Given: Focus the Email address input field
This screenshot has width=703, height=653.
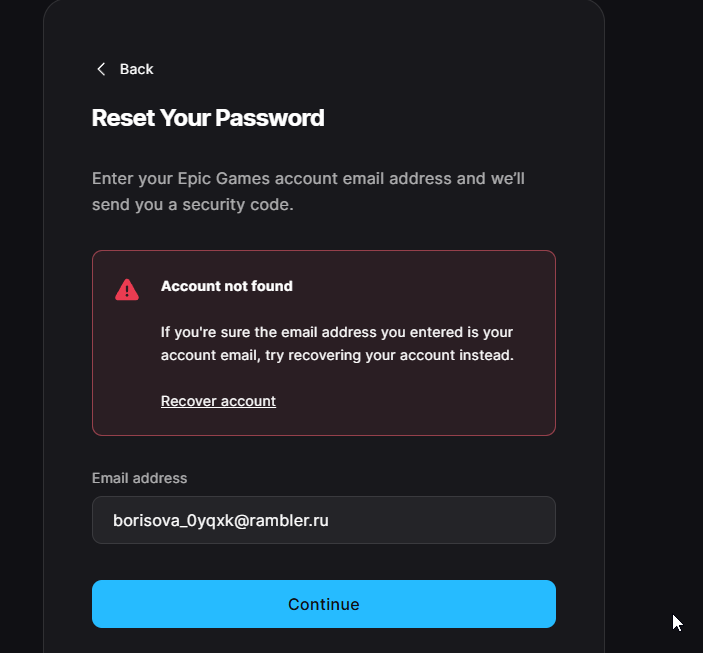Looking at the screenshot, I should (x=324, y=520).
